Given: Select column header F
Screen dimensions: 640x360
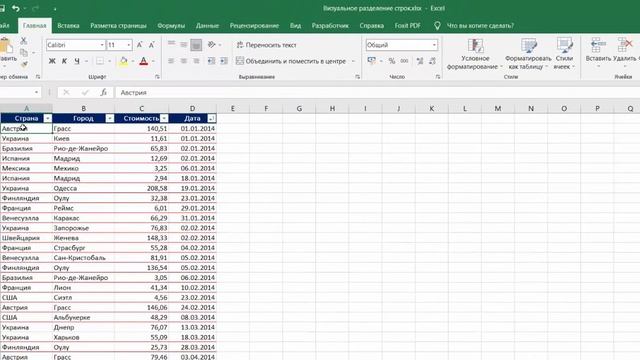Looking at the screenshot, I should point(266,109).
